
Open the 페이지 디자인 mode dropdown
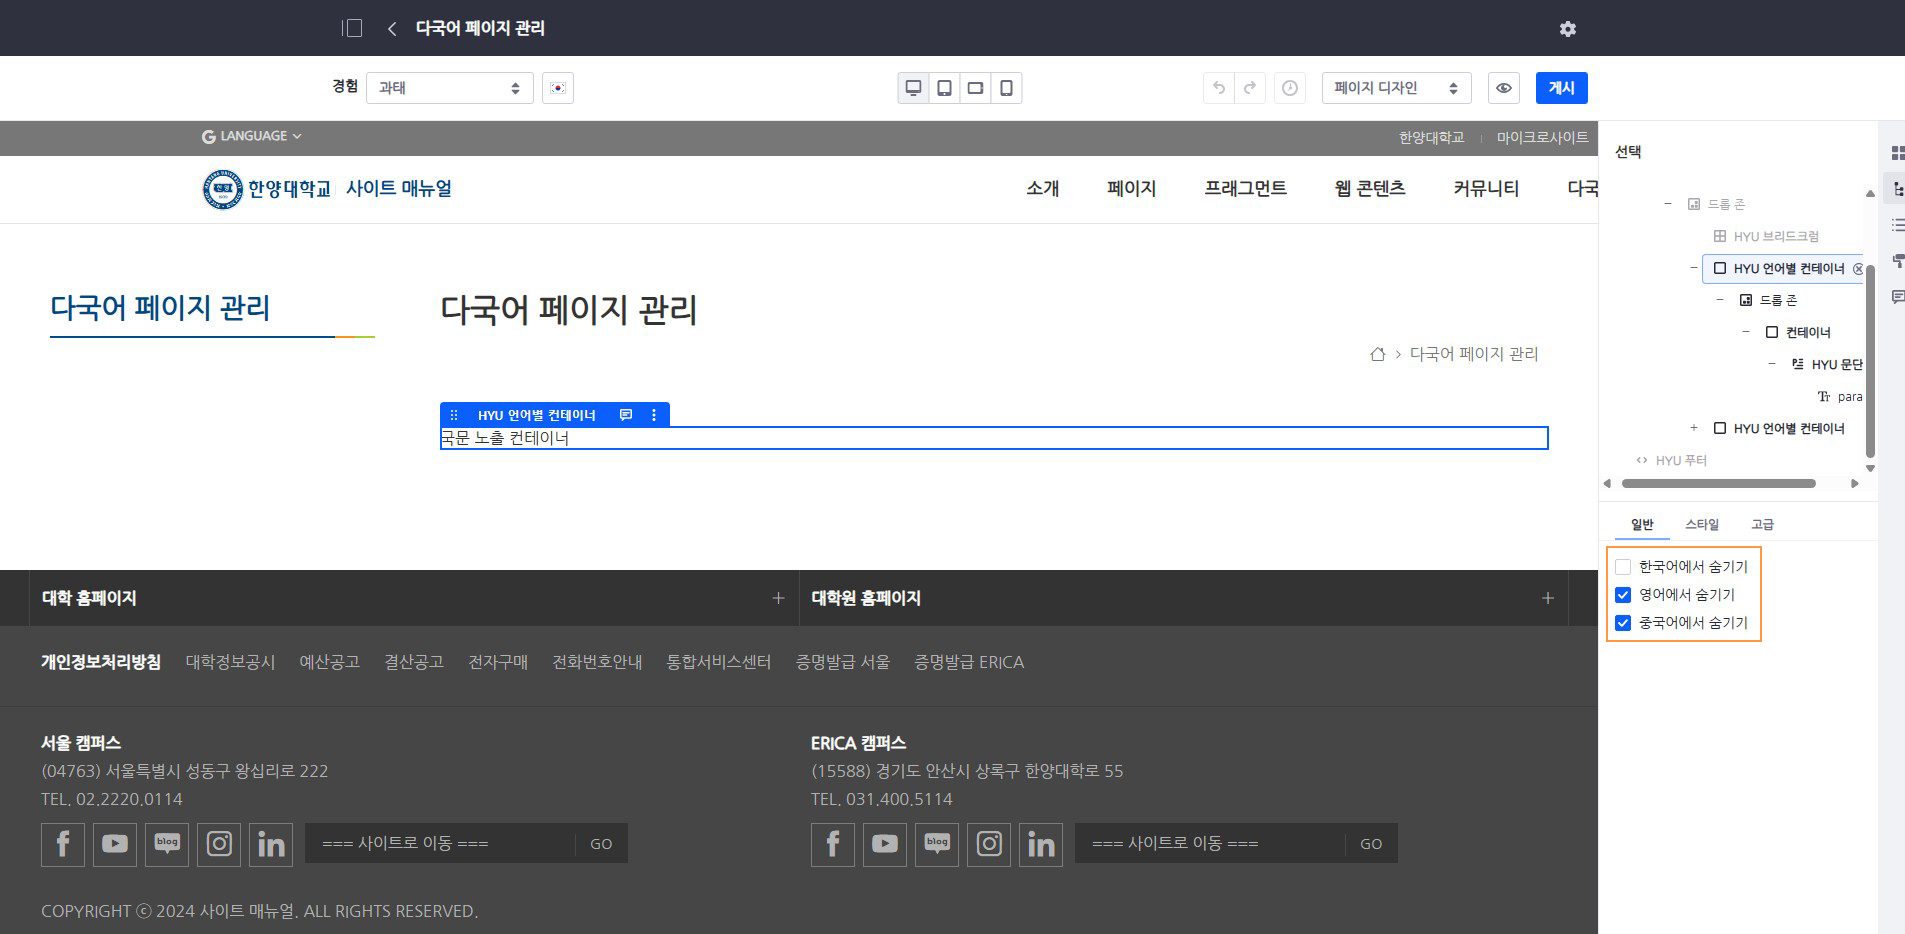pyautogui.click(x=1395, y=88)
